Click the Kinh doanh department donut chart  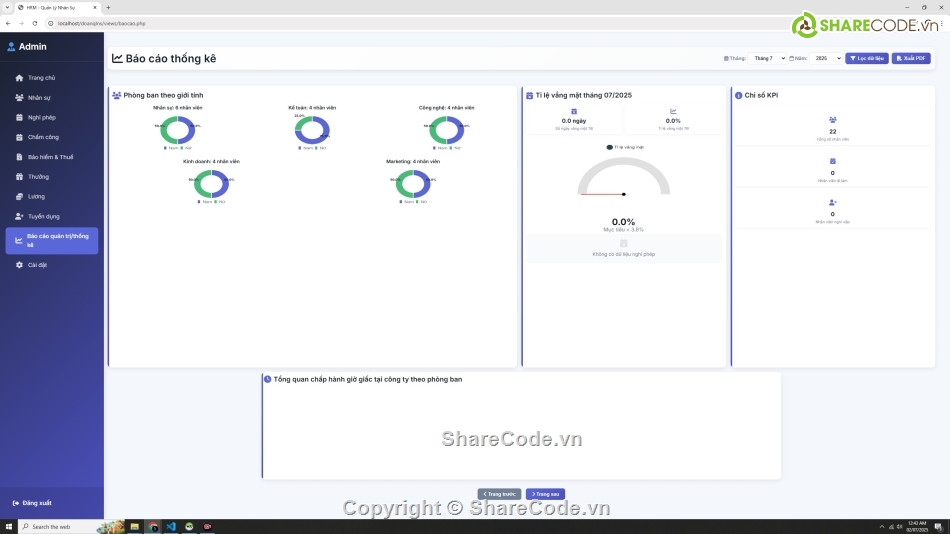[x=211, y=184]
